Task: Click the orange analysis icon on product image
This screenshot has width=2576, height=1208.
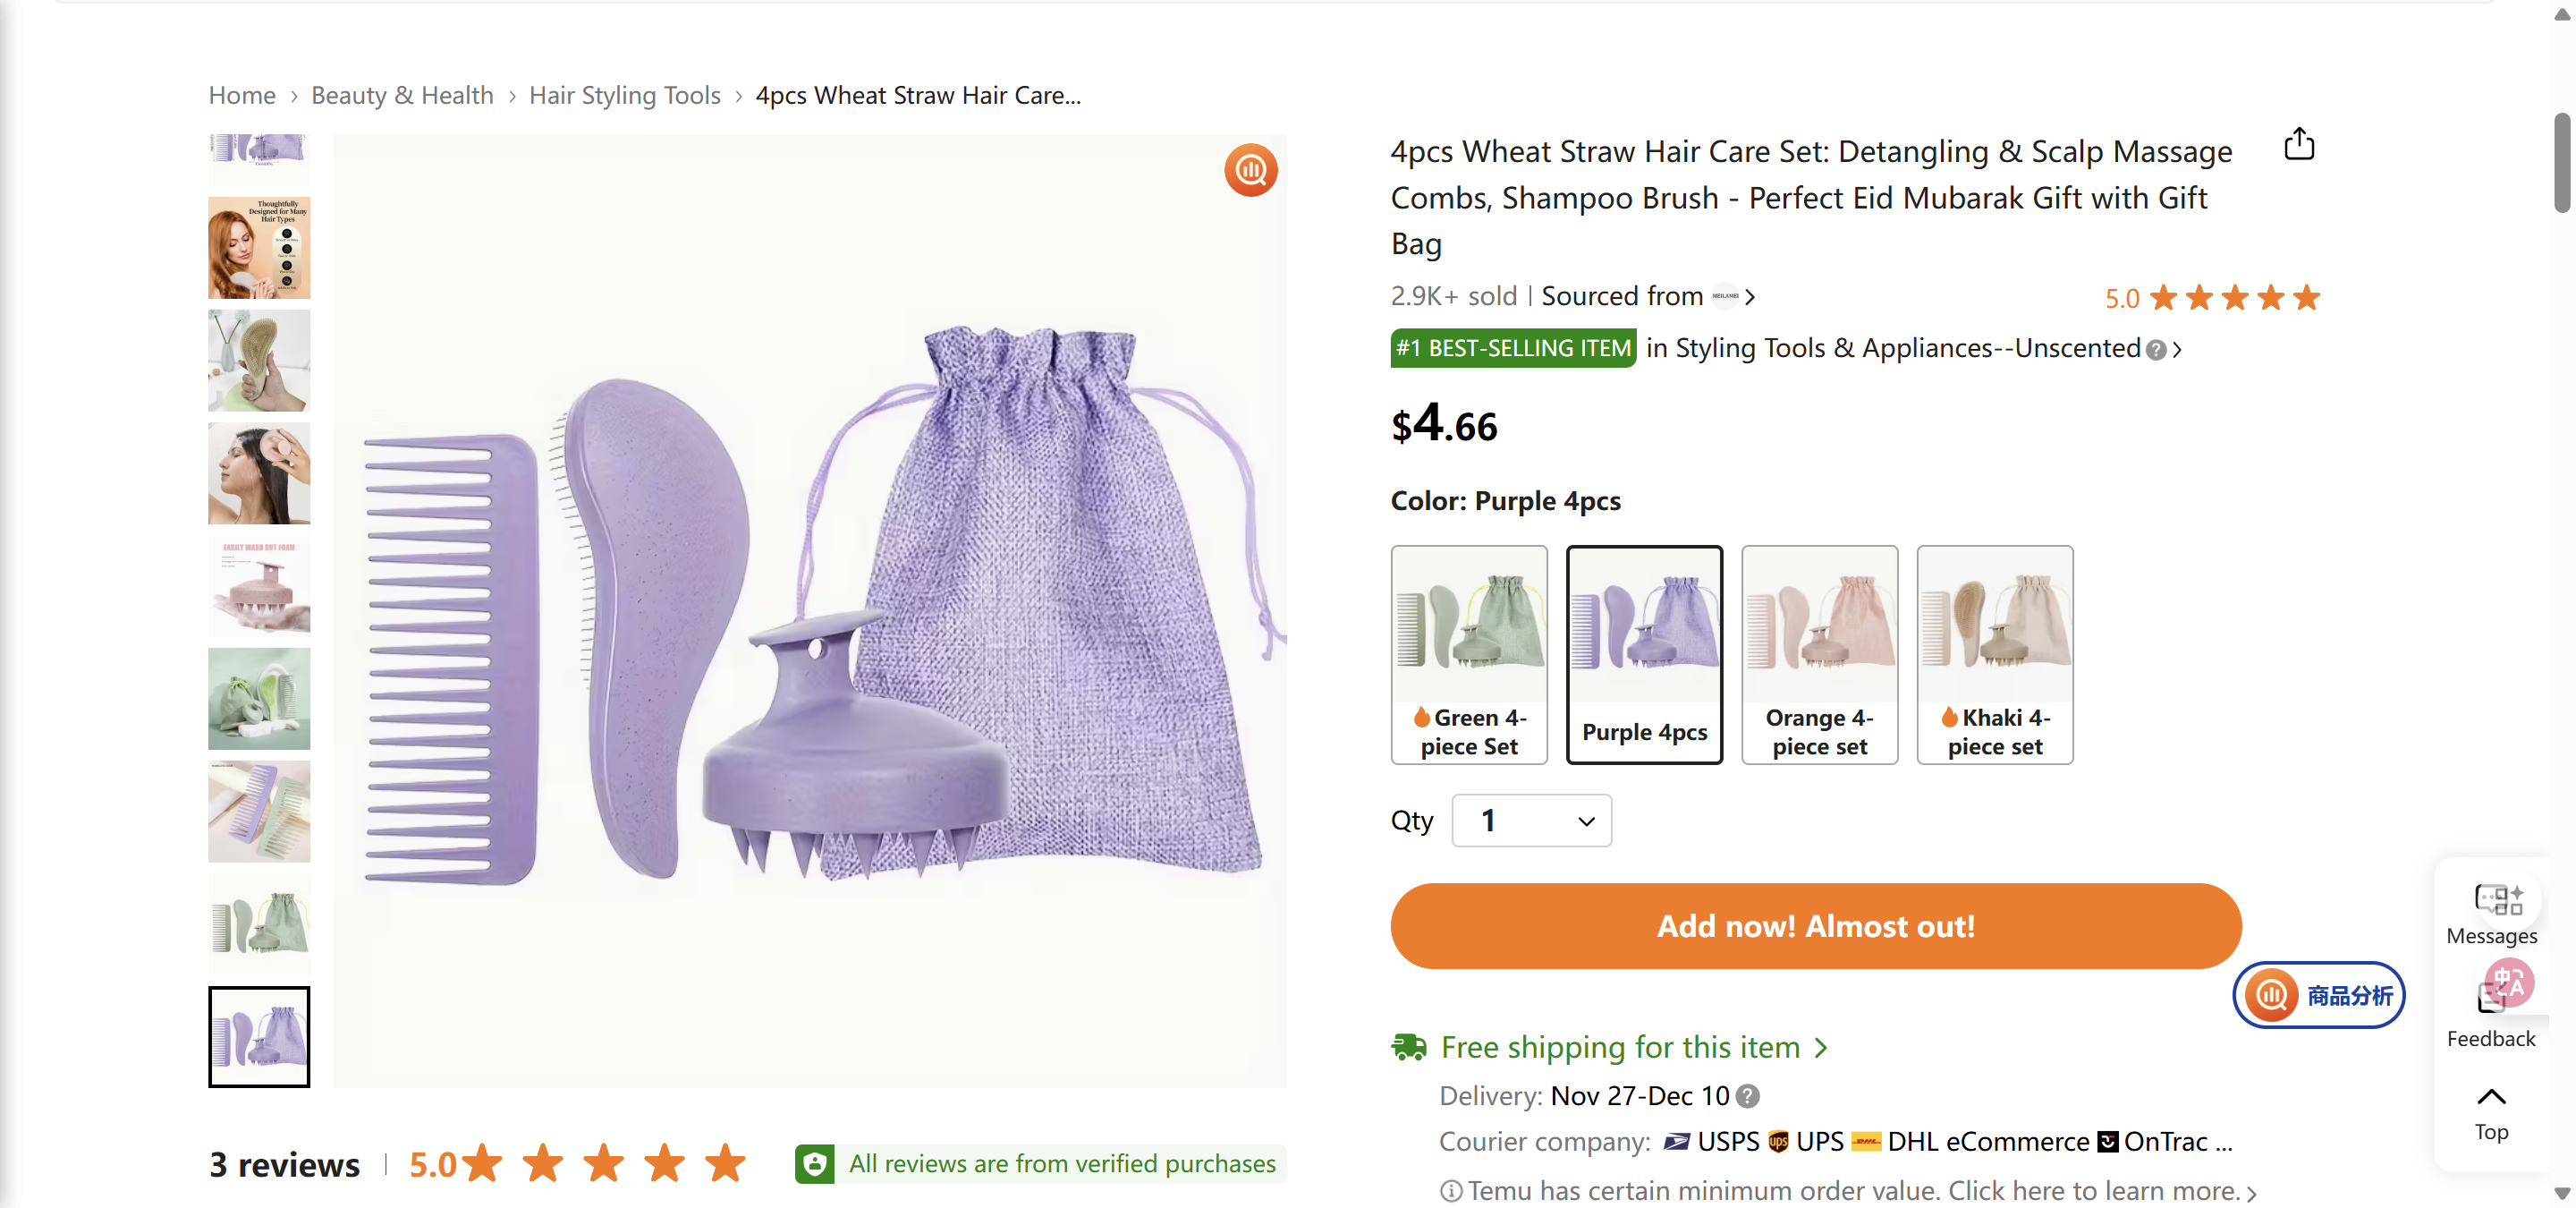Action: point(1250,171)
